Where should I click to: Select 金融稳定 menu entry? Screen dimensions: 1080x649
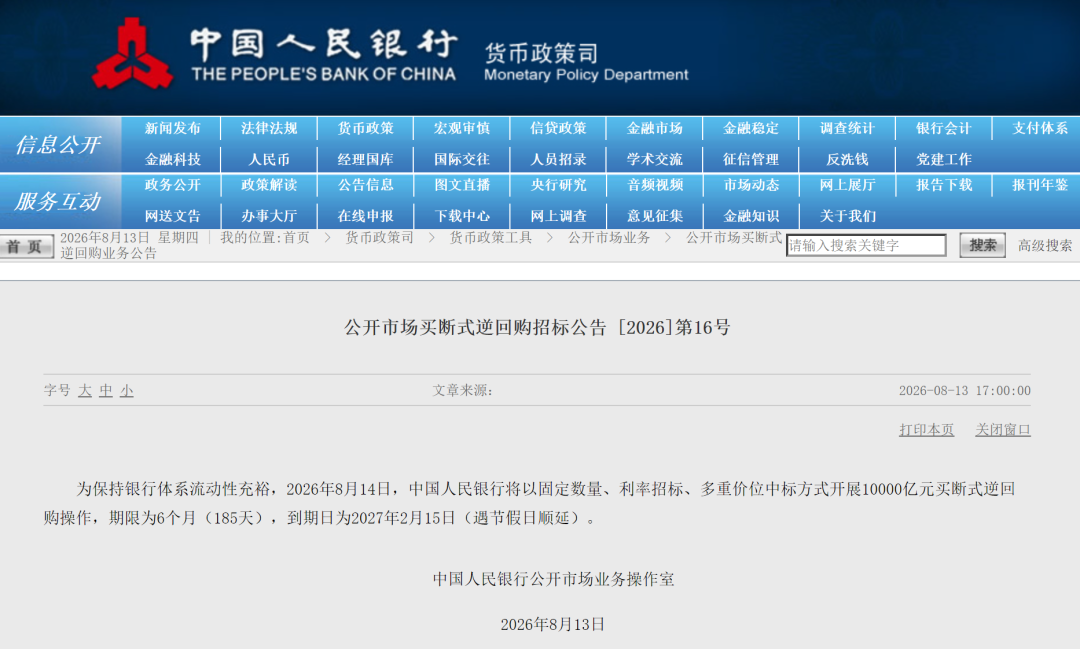[x=751, y=128]
